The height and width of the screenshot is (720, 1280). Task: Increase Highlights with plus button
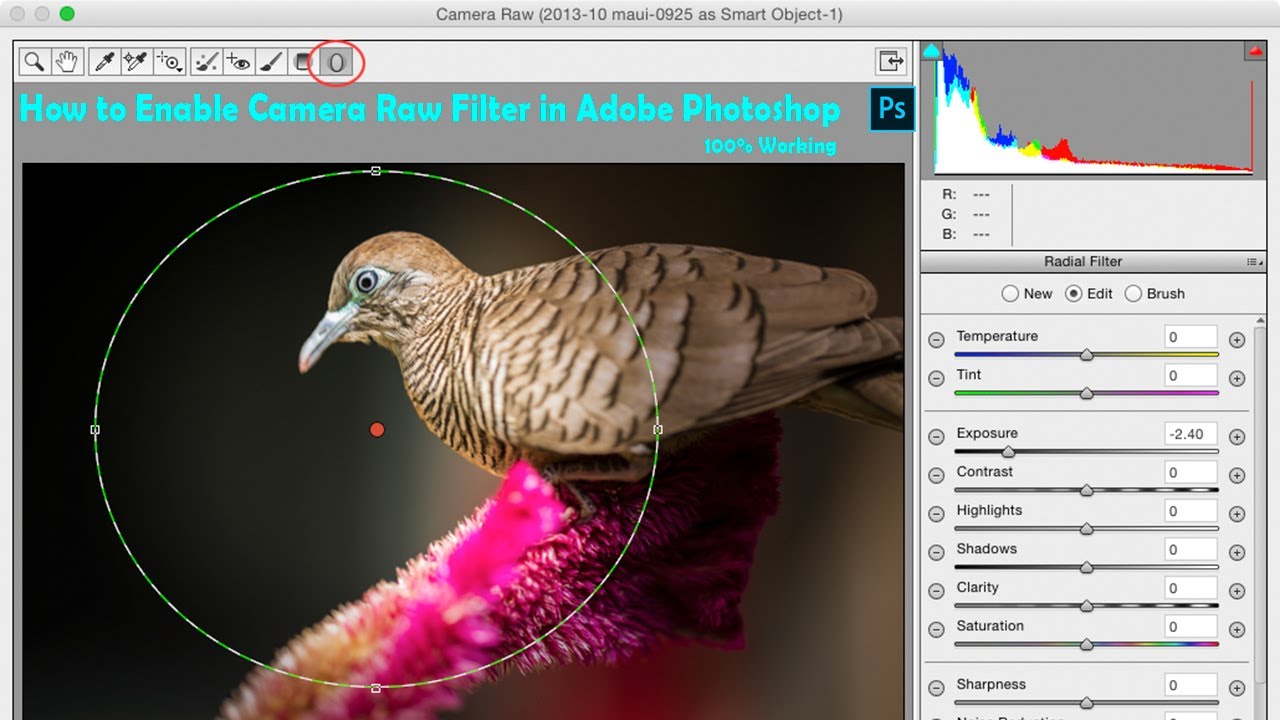pyautogui.click(x=1237, y=514)
